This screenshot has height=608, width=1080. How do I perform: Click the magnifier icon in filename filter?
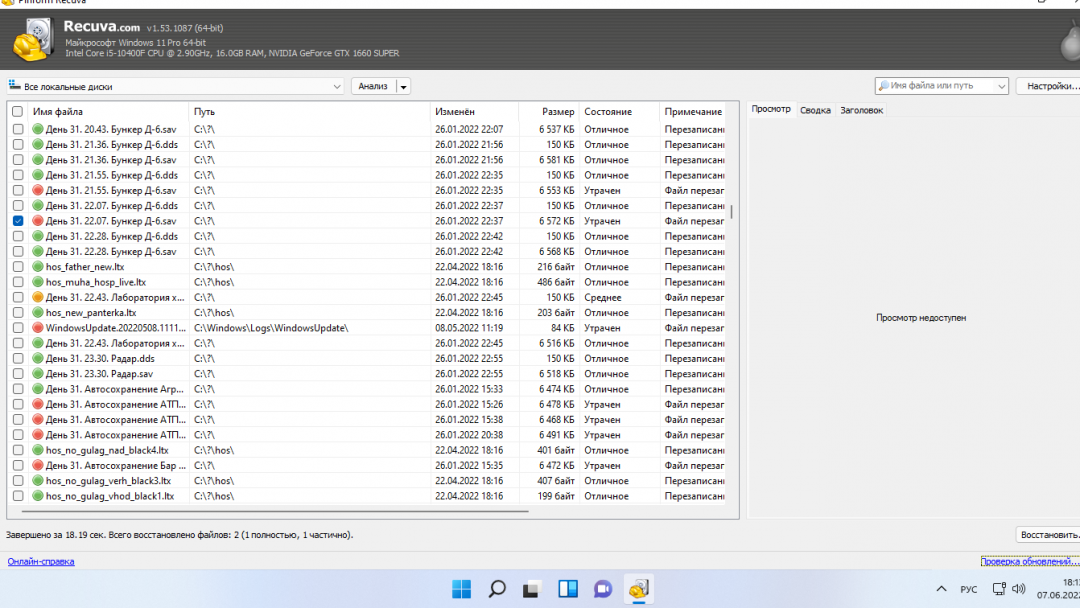coord(883,86)
